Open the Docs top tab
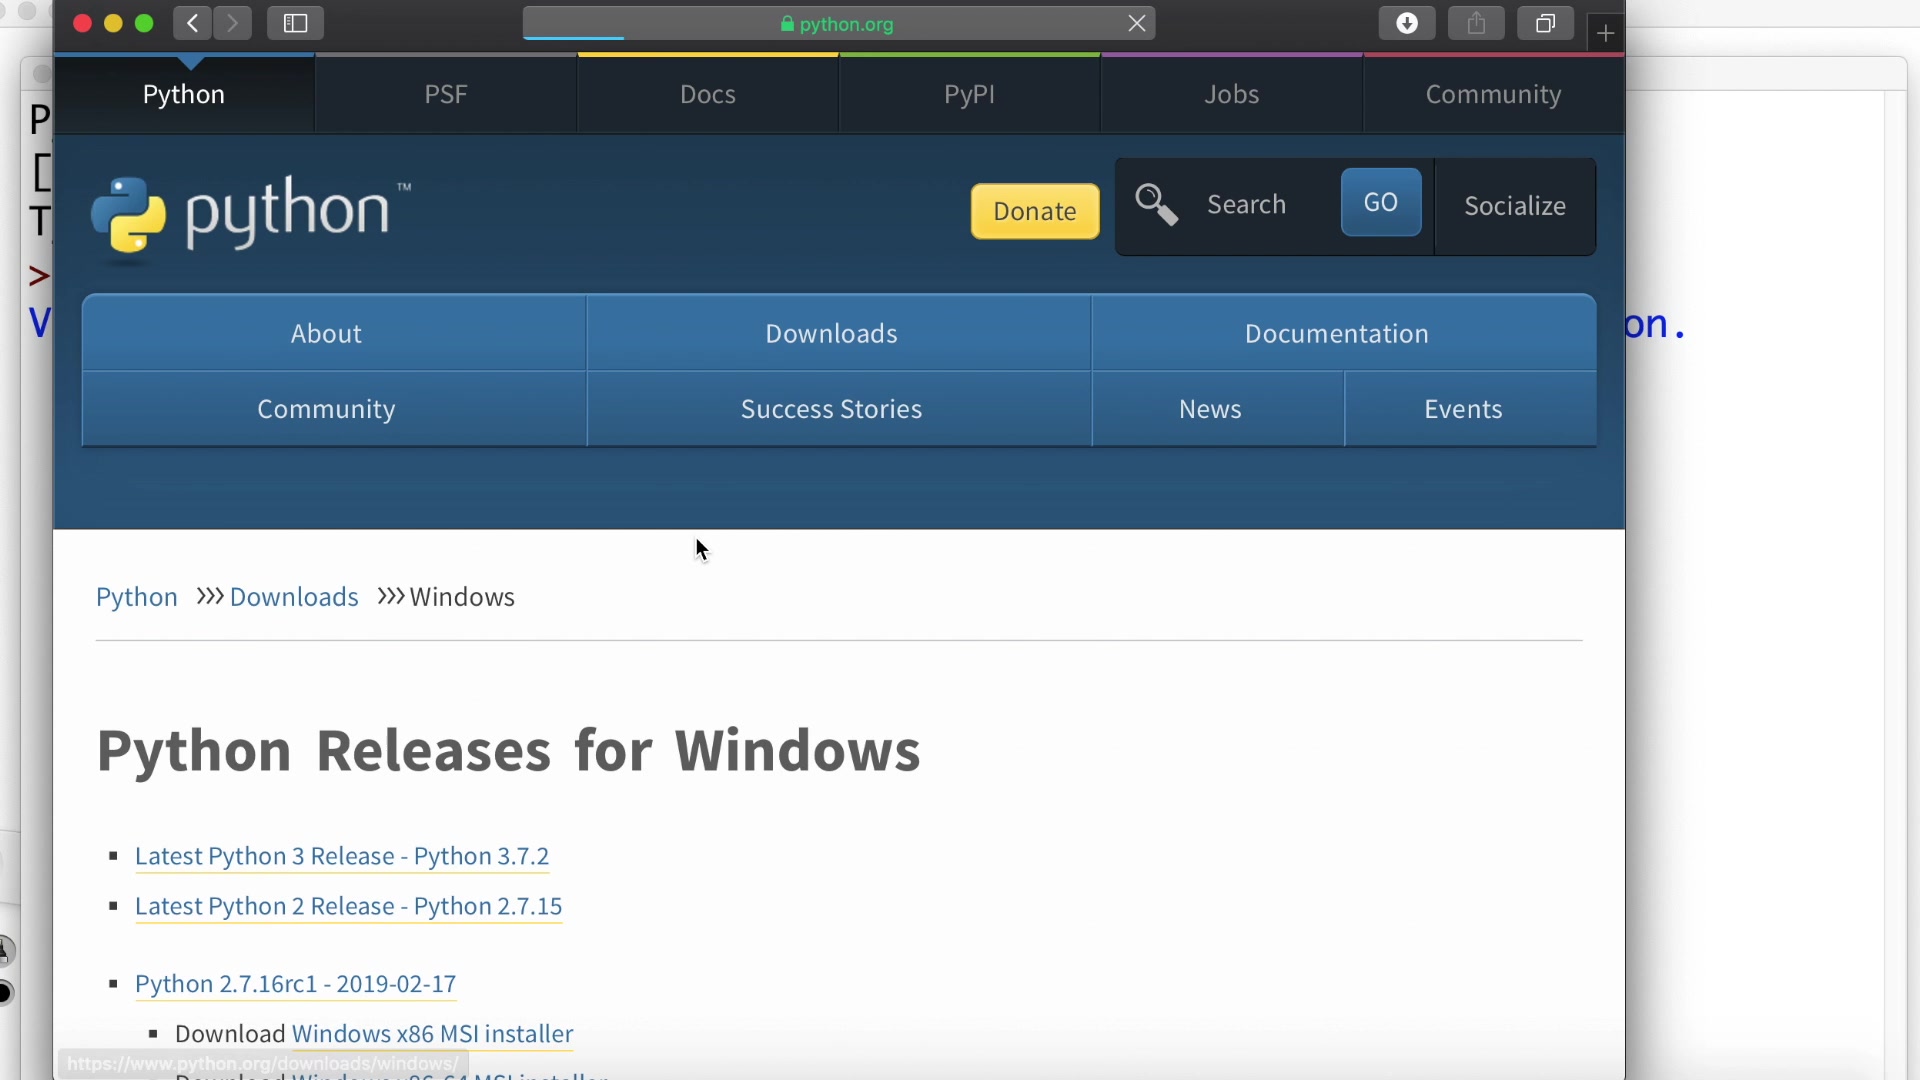The width and height of the screenshot is (1920, 1080). 707,94
